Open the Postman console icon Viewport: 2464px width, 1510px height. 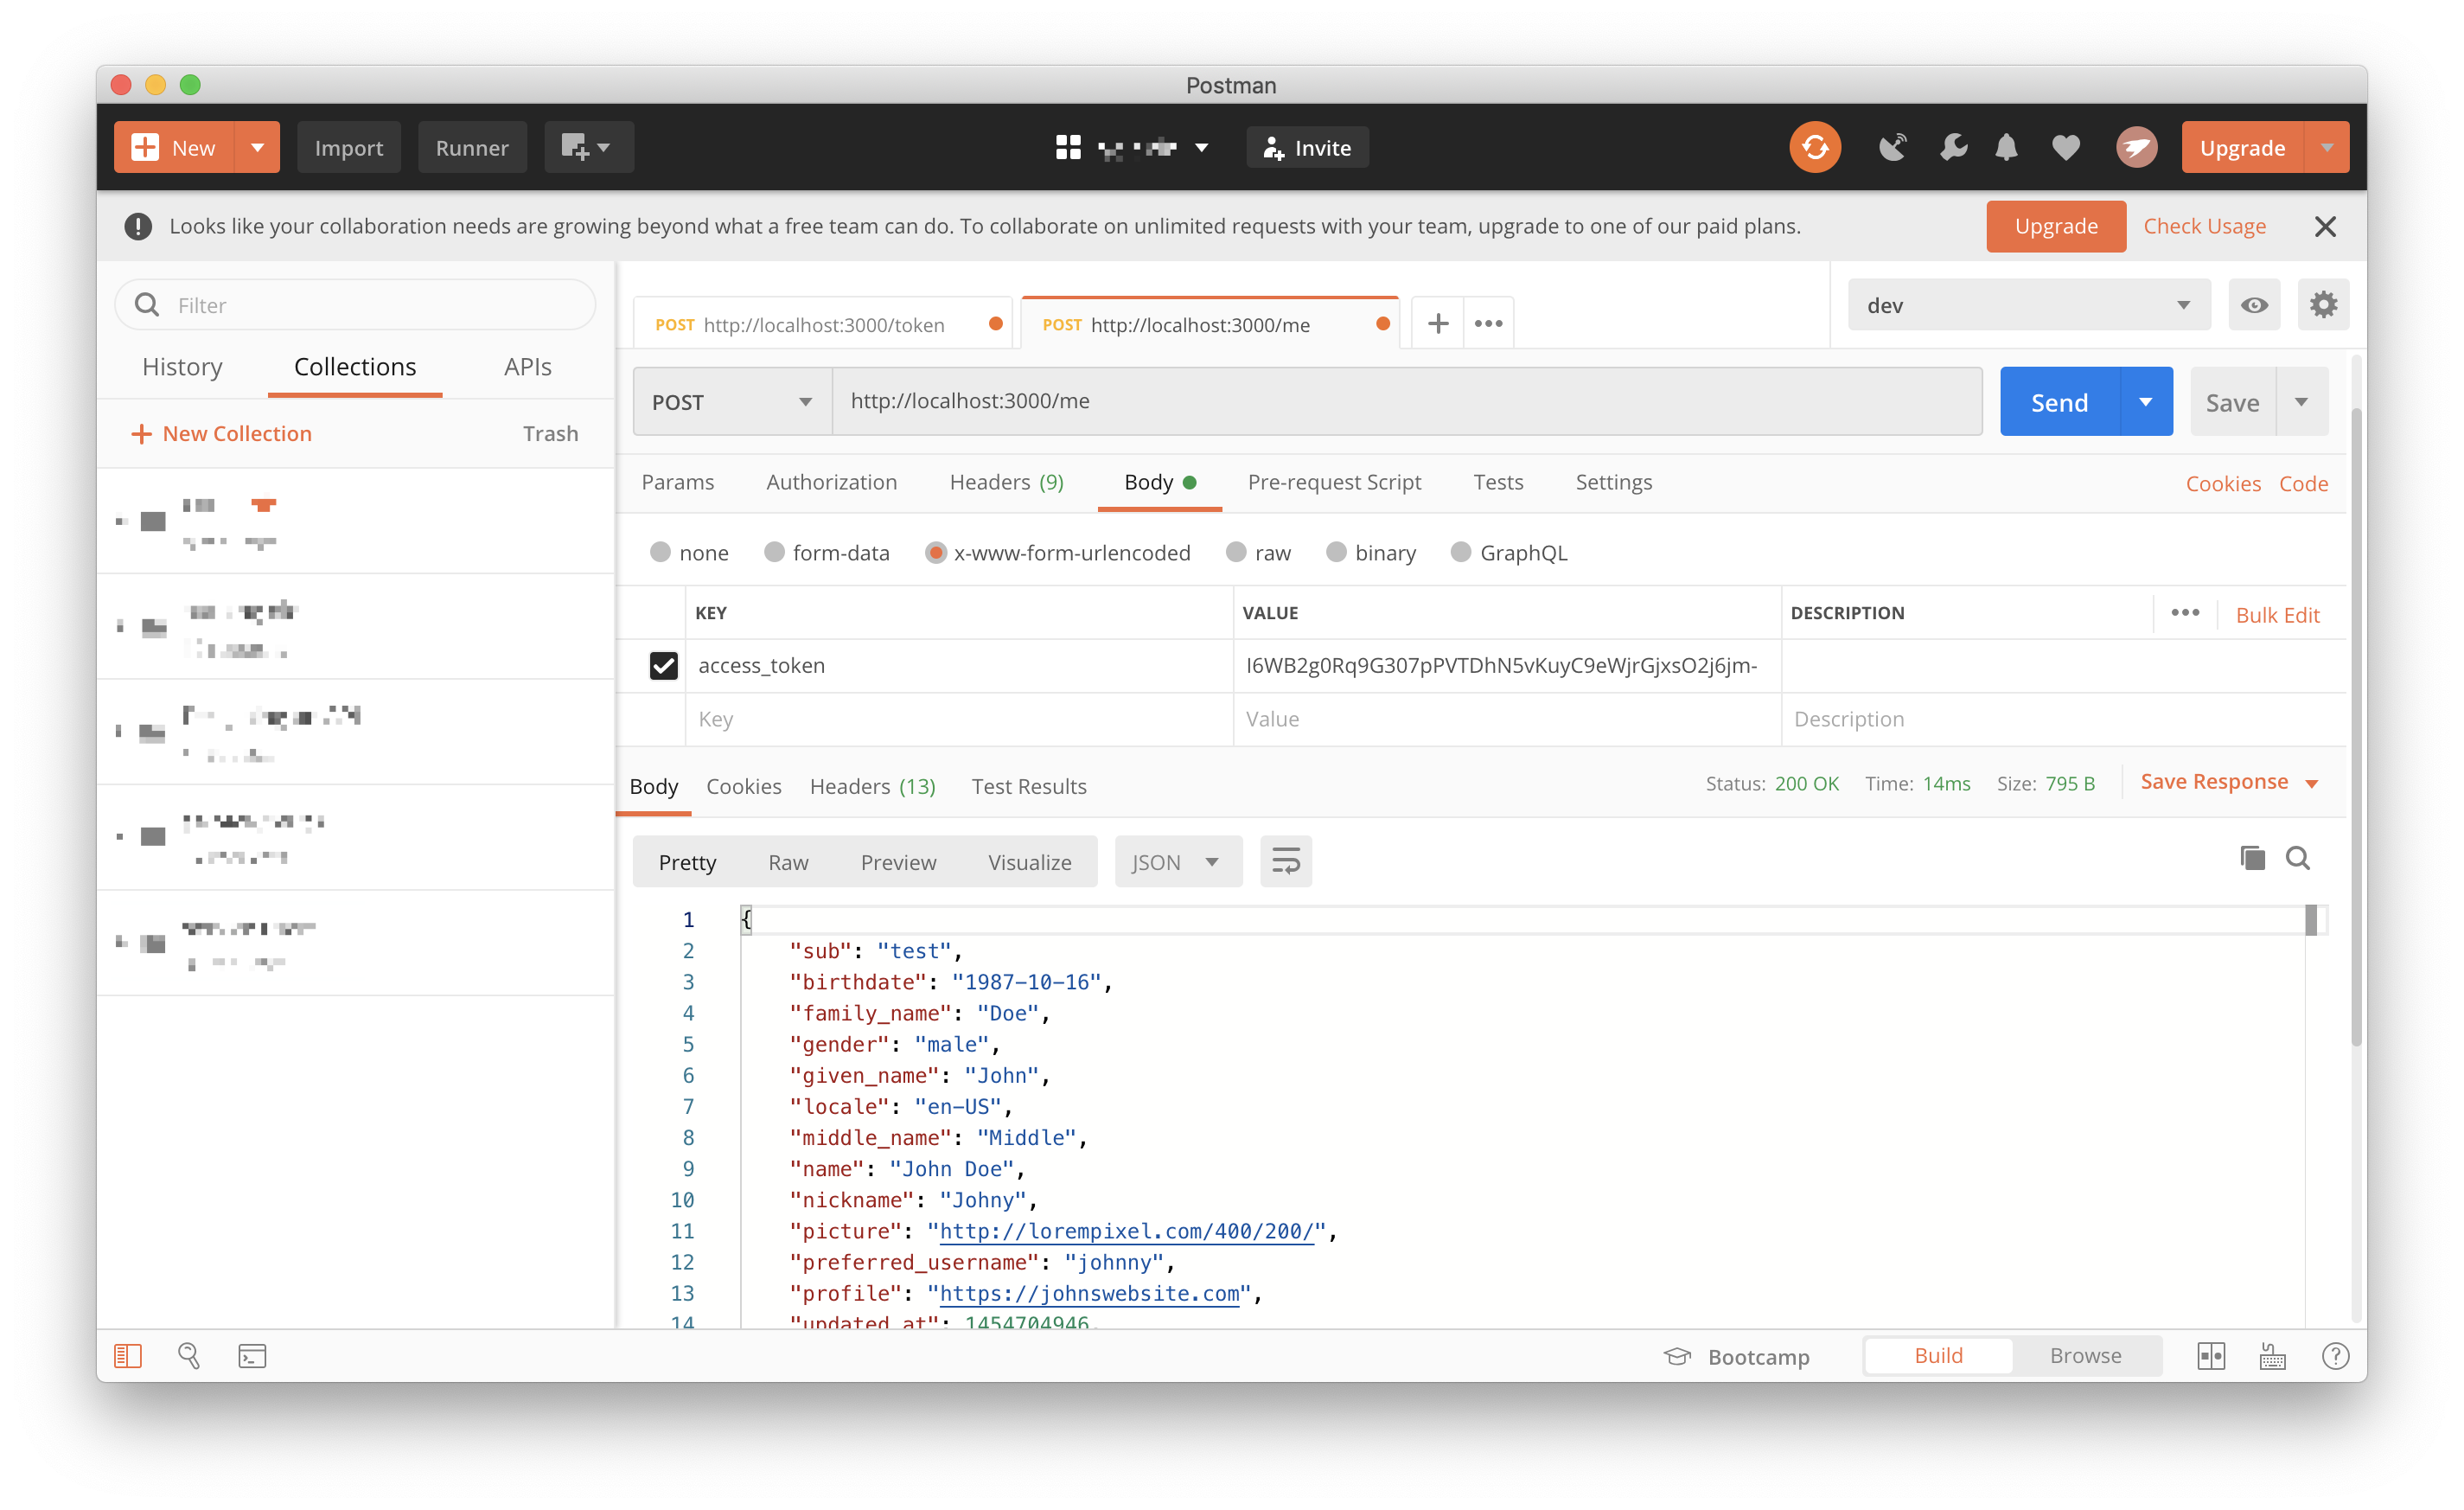pyautogui.click(x=252, y=1356)
